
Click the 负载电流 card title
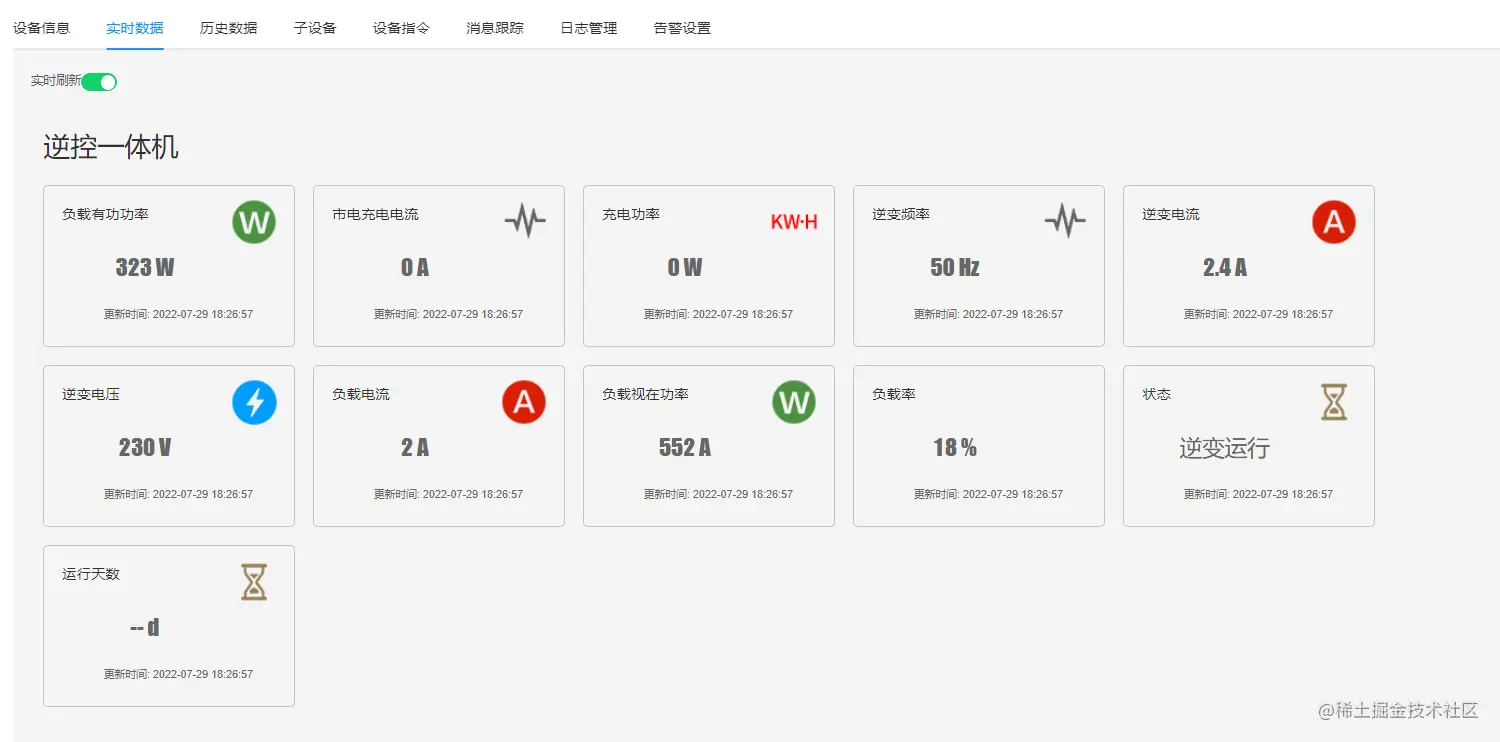click(x=361, y=394)
